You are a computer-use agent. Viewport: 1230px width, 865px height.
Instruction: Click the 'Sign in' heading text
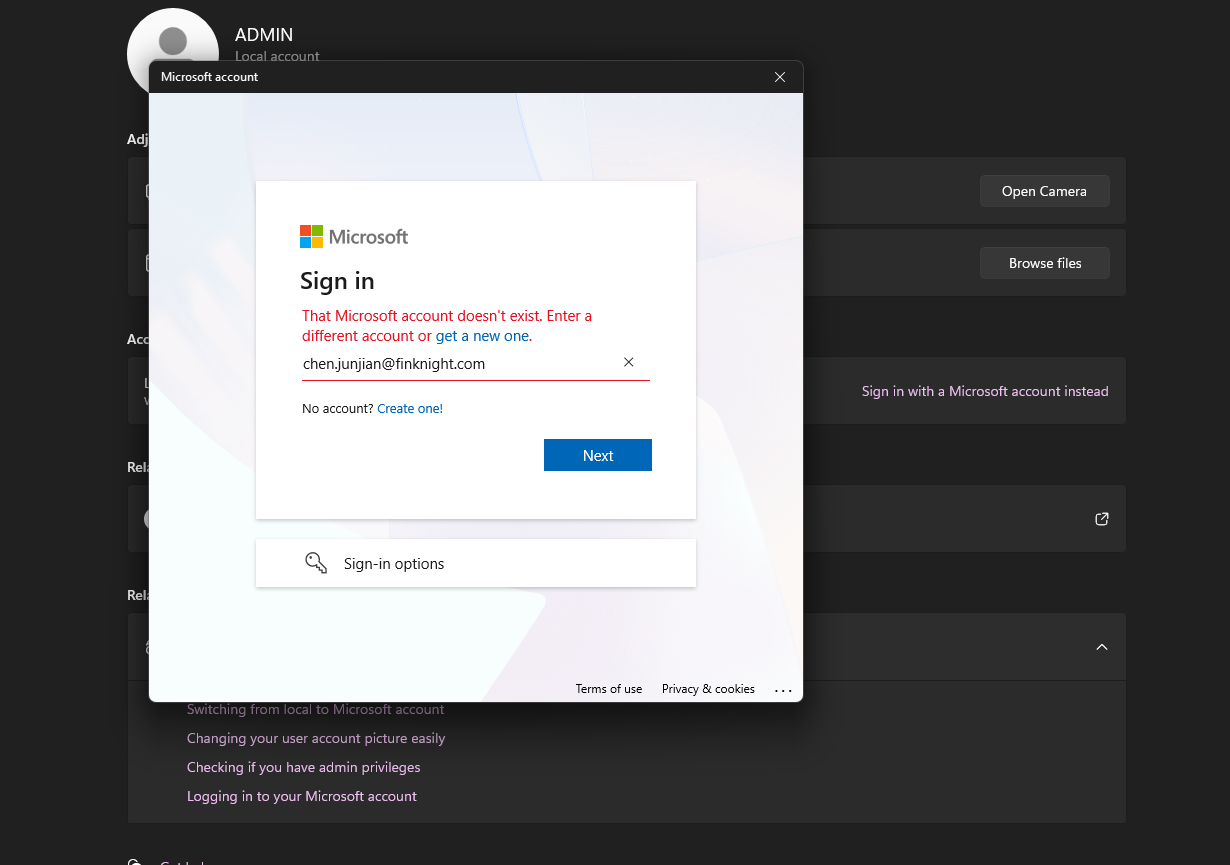(337, 281)
